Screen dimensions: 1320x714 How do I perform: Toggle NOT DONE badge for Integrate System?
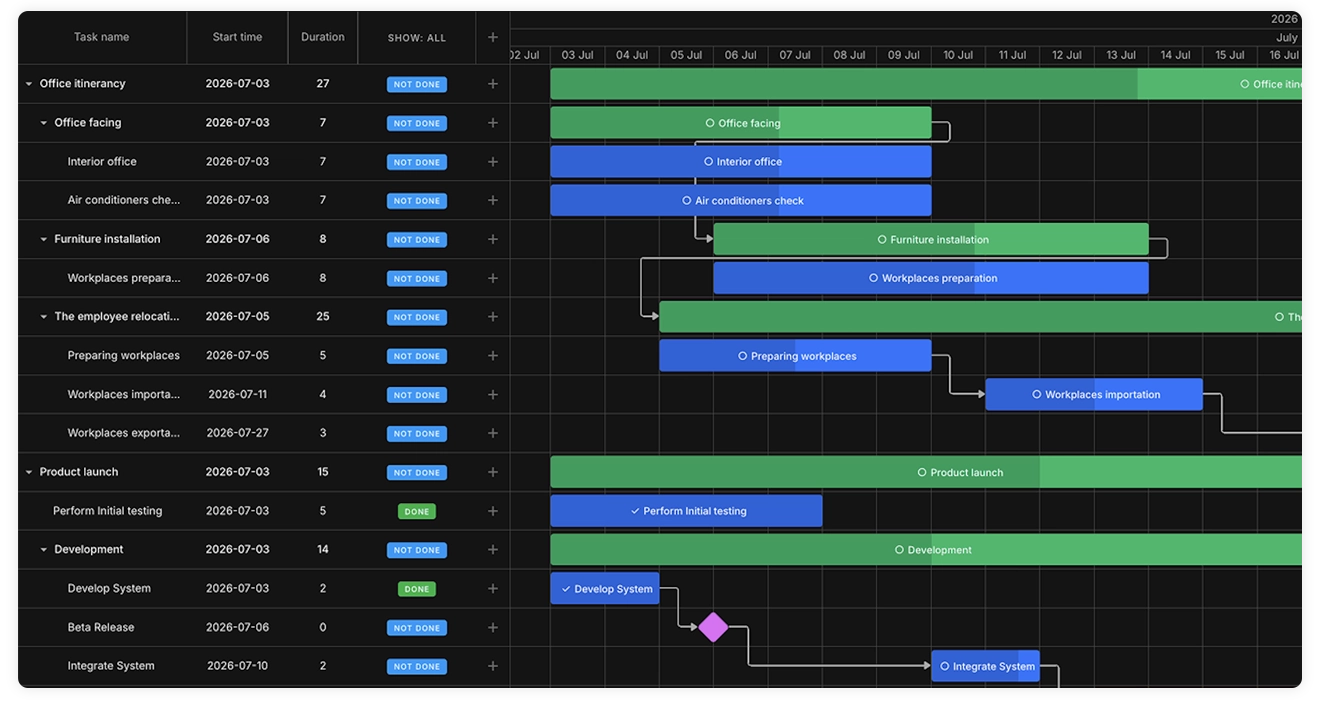click(417, 667)
